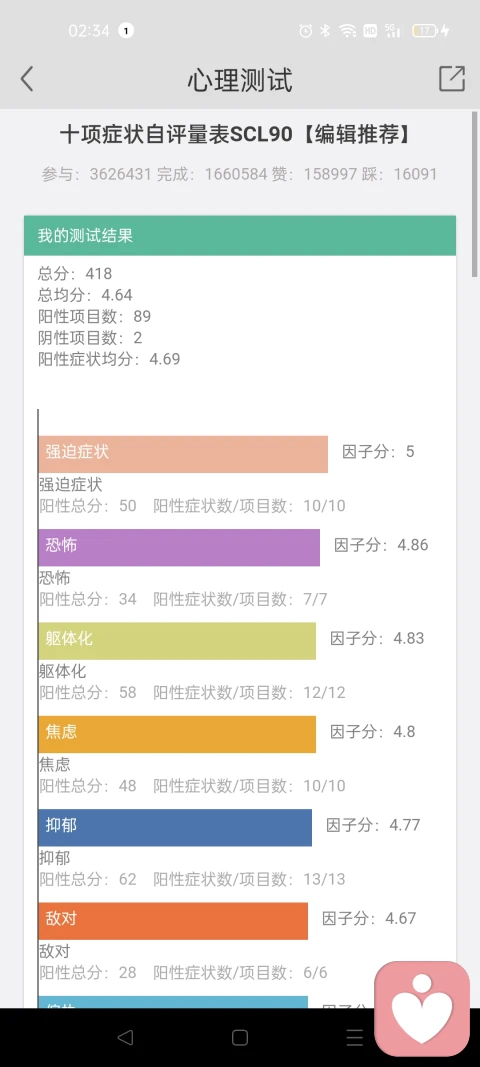
Task: Select the 恐怖 purple bar
Action: 179,547
